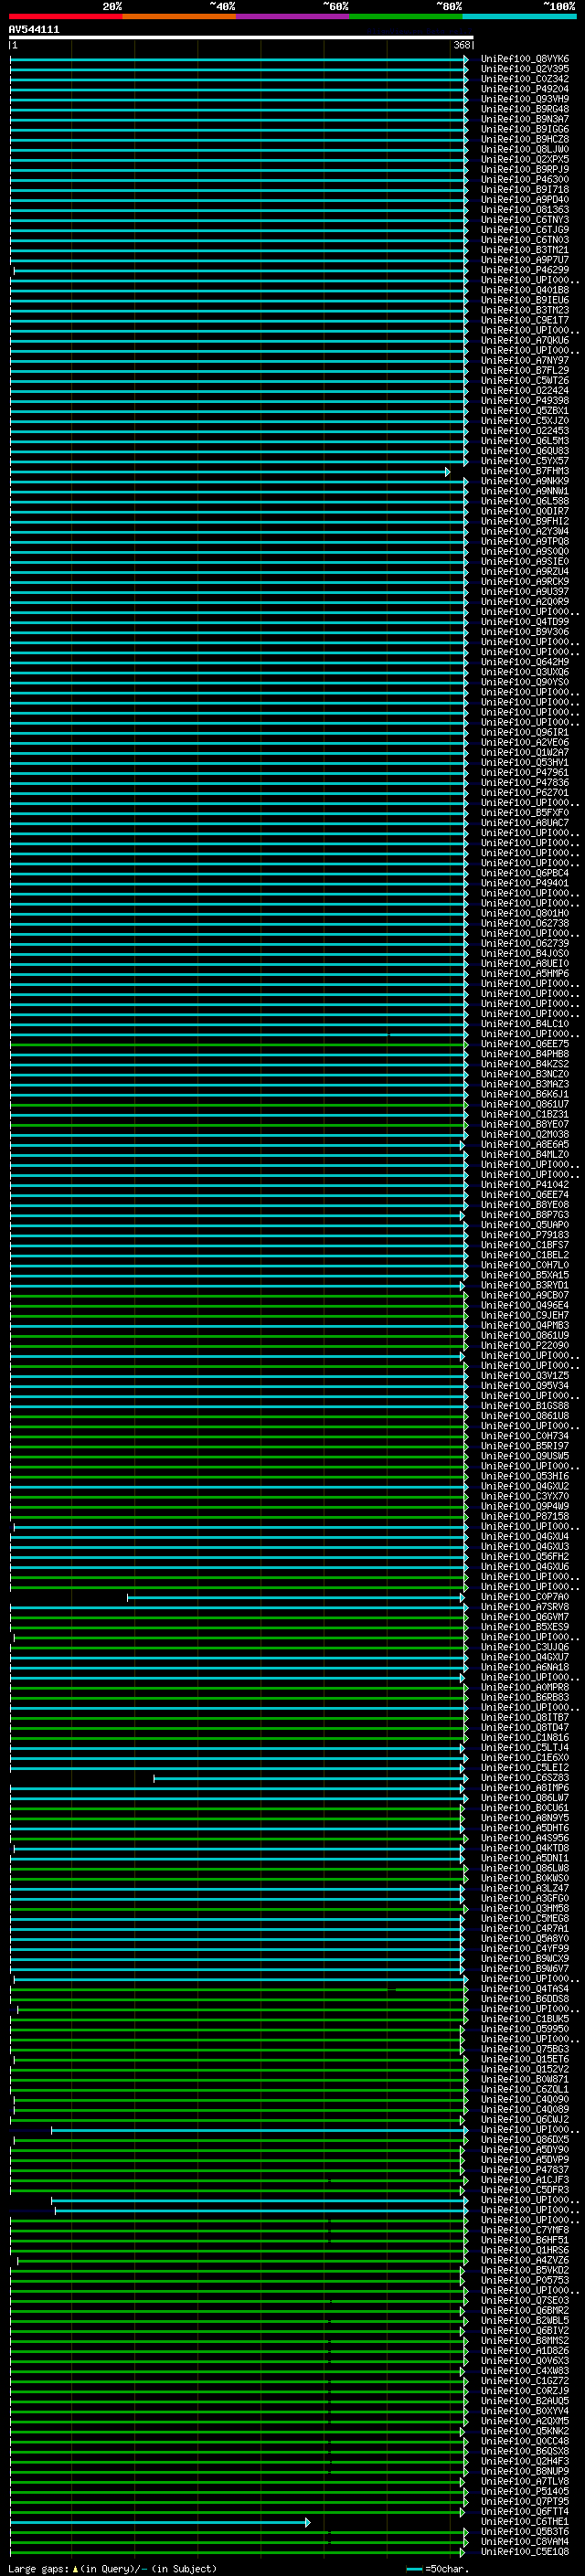Image resolution: width=585 pixels, height=2576 pixels.
Task: Select the UniRef100_C5E1Q8 label
Action: (x=525, y=2552)
